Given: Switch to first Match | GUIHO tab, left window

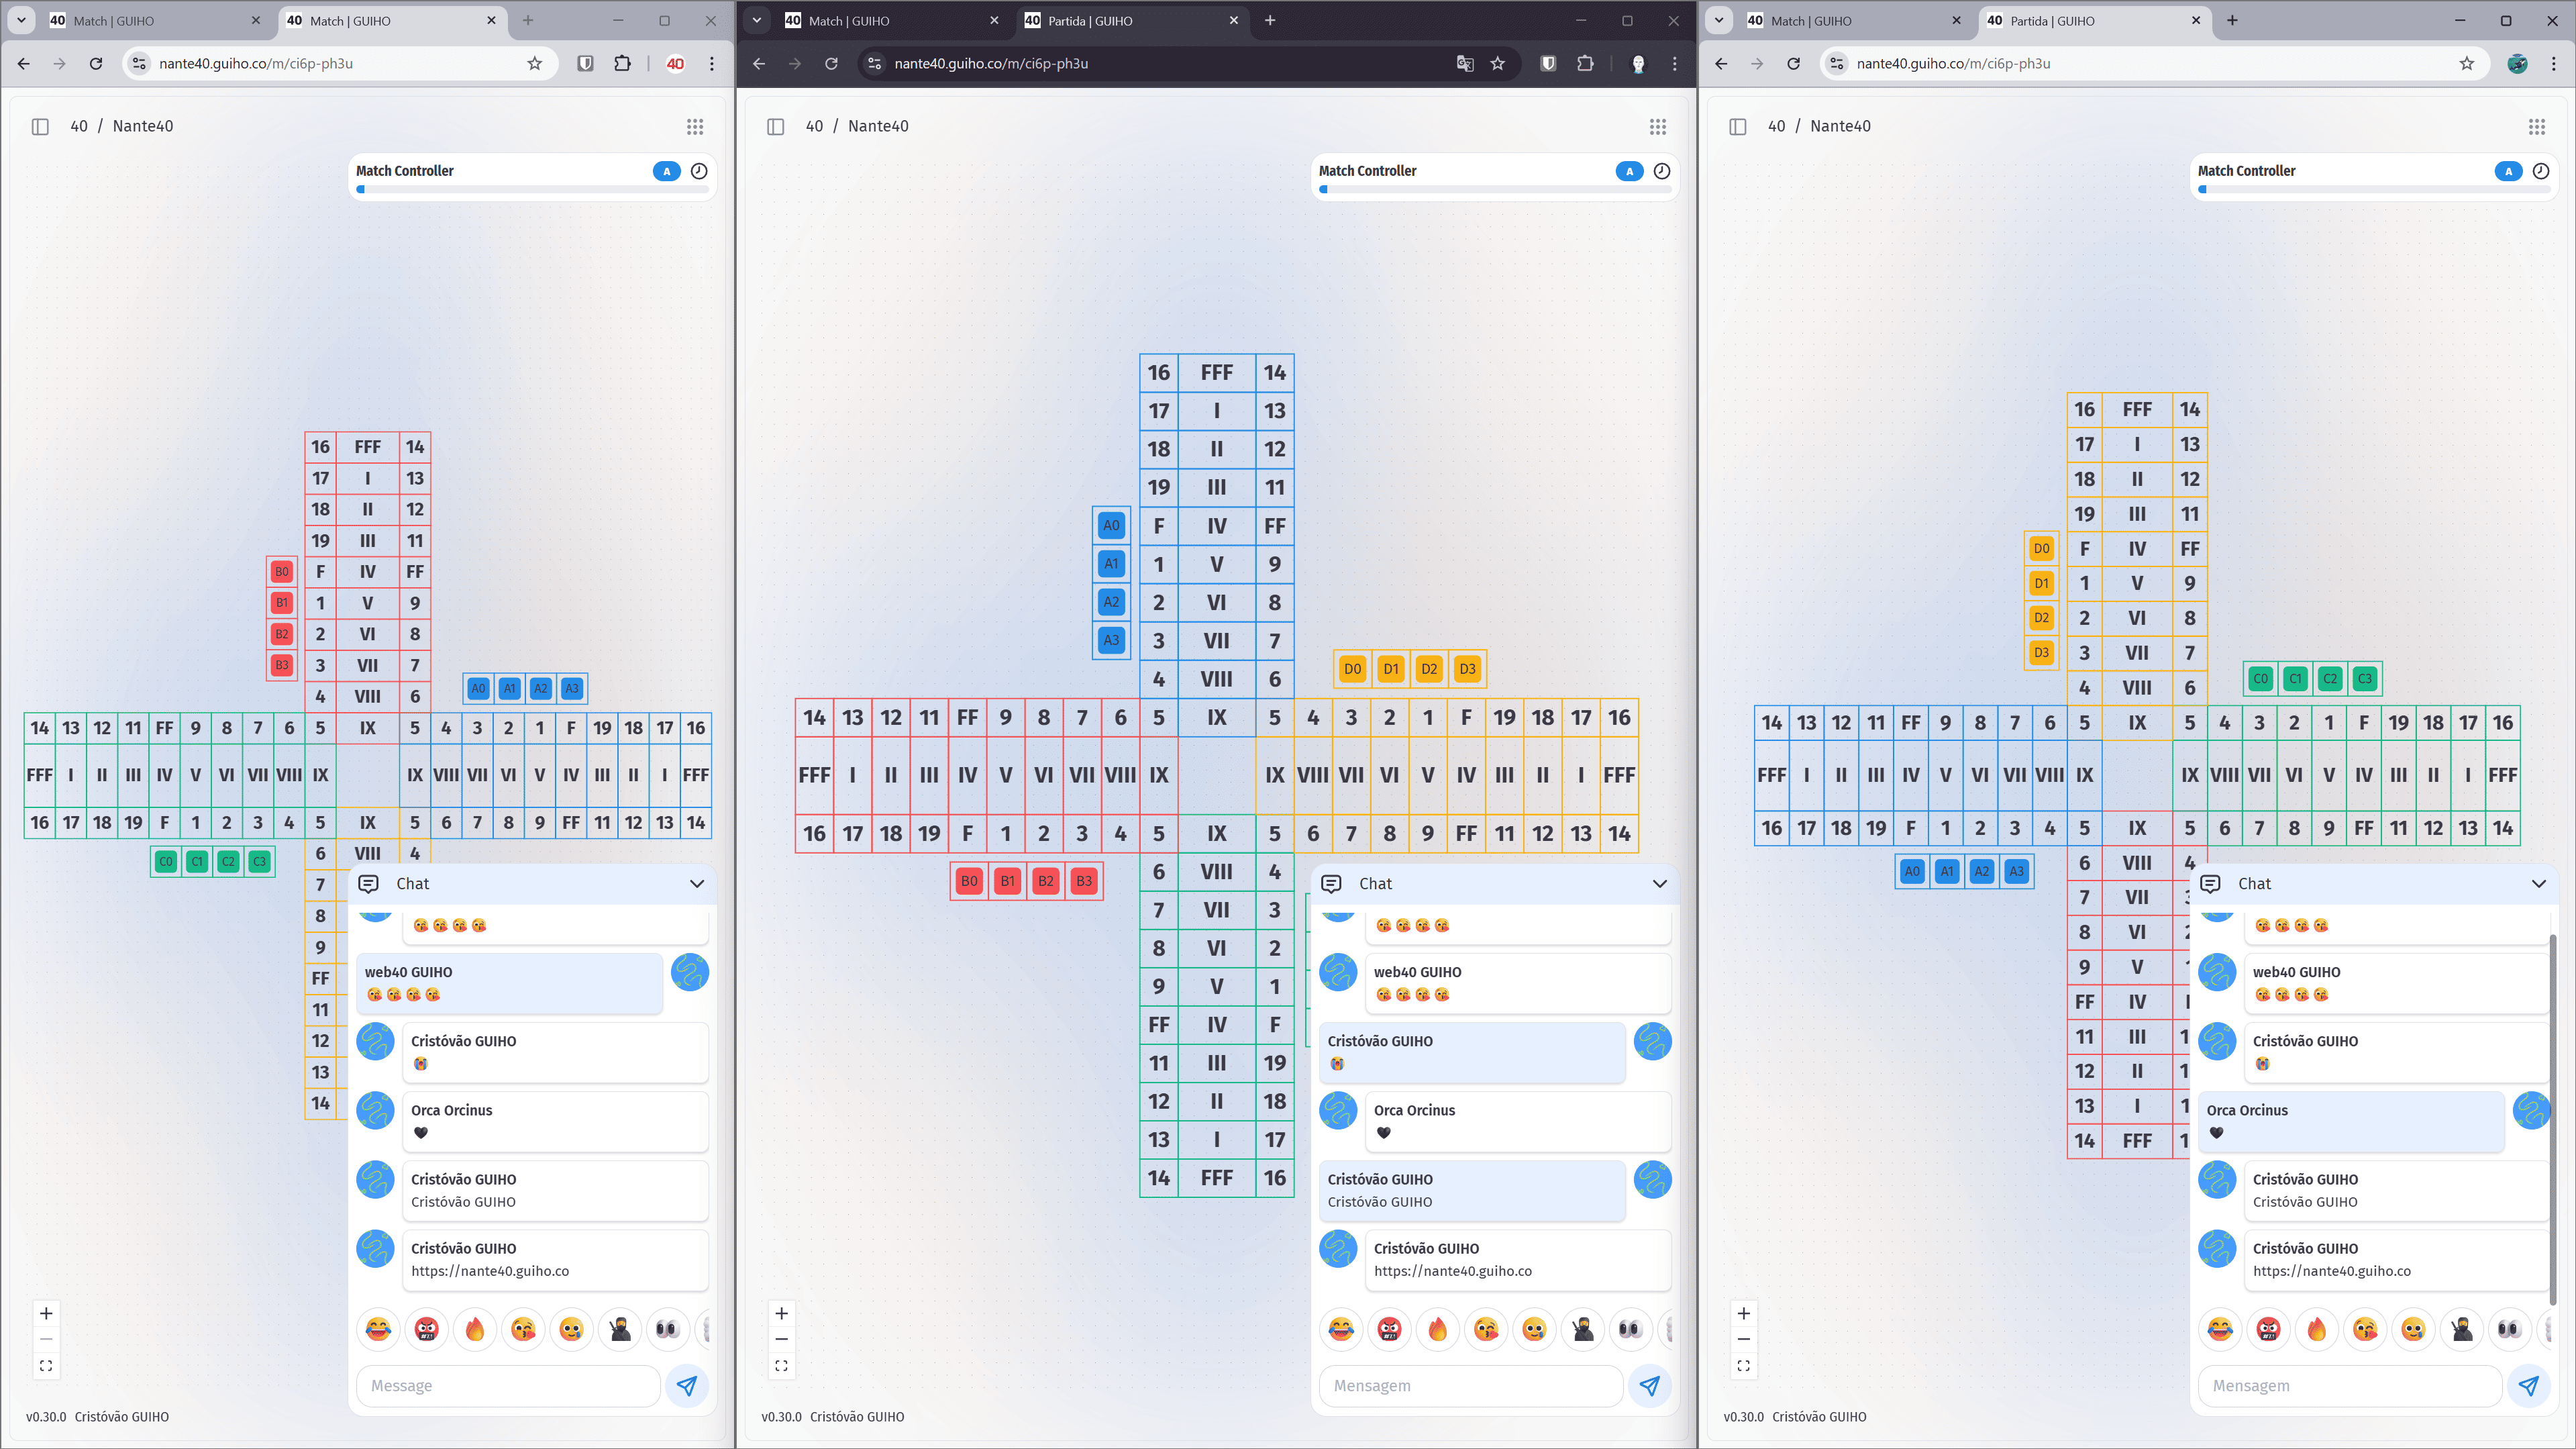Looking at the screenshot, I should click(x=114, y=20).
